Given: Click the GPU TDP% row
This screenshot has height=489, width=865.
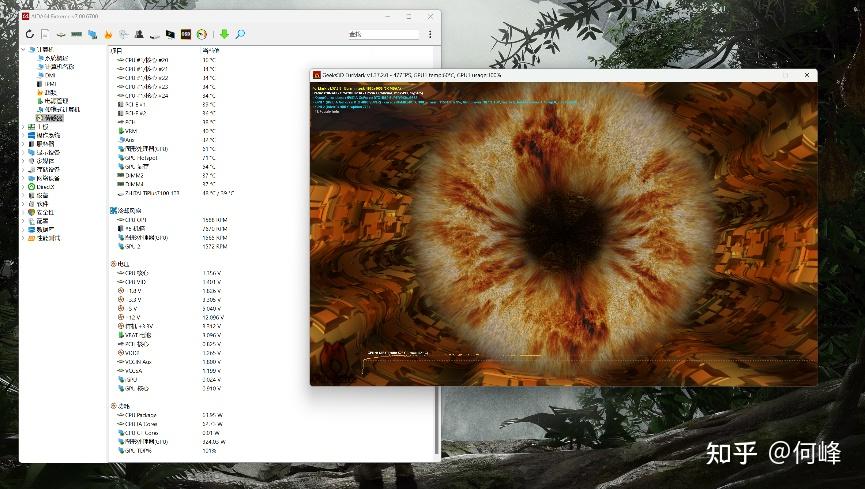Looking at the screenshot, I should 167,451.
